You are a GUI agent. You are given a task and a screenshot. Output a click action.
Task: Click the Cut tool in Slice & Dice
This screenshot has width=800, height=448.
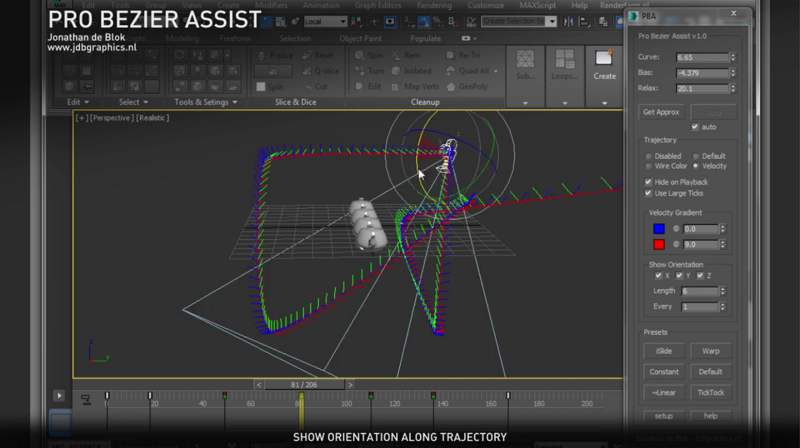pyautogui.click(x=315, y=87)
